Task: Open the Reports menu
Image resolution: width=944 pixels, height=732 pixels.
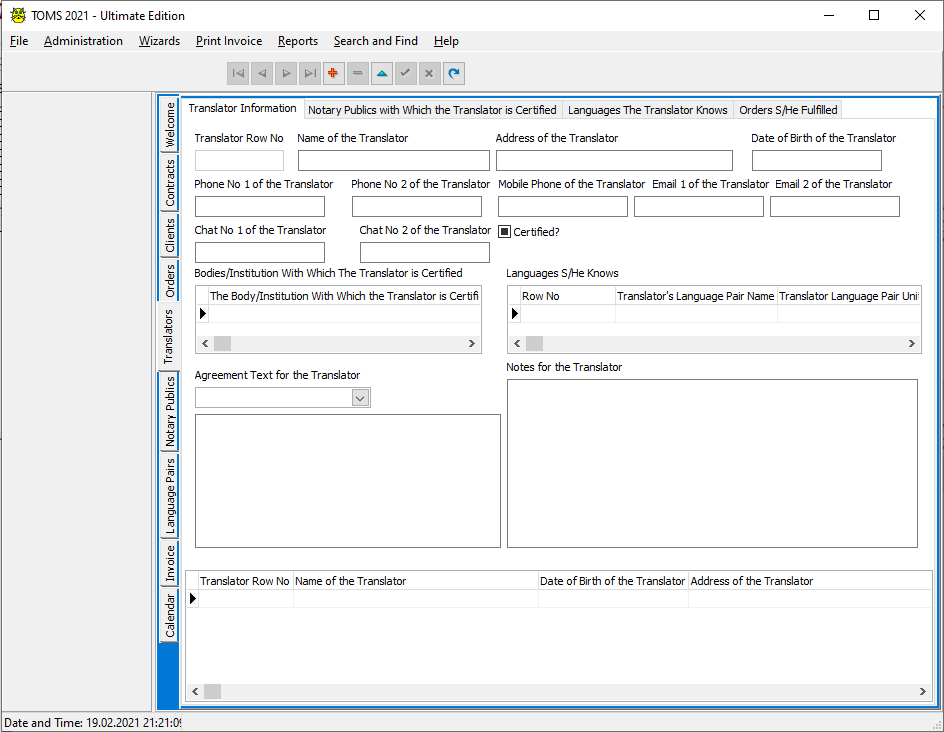Action: click(297, 41)
